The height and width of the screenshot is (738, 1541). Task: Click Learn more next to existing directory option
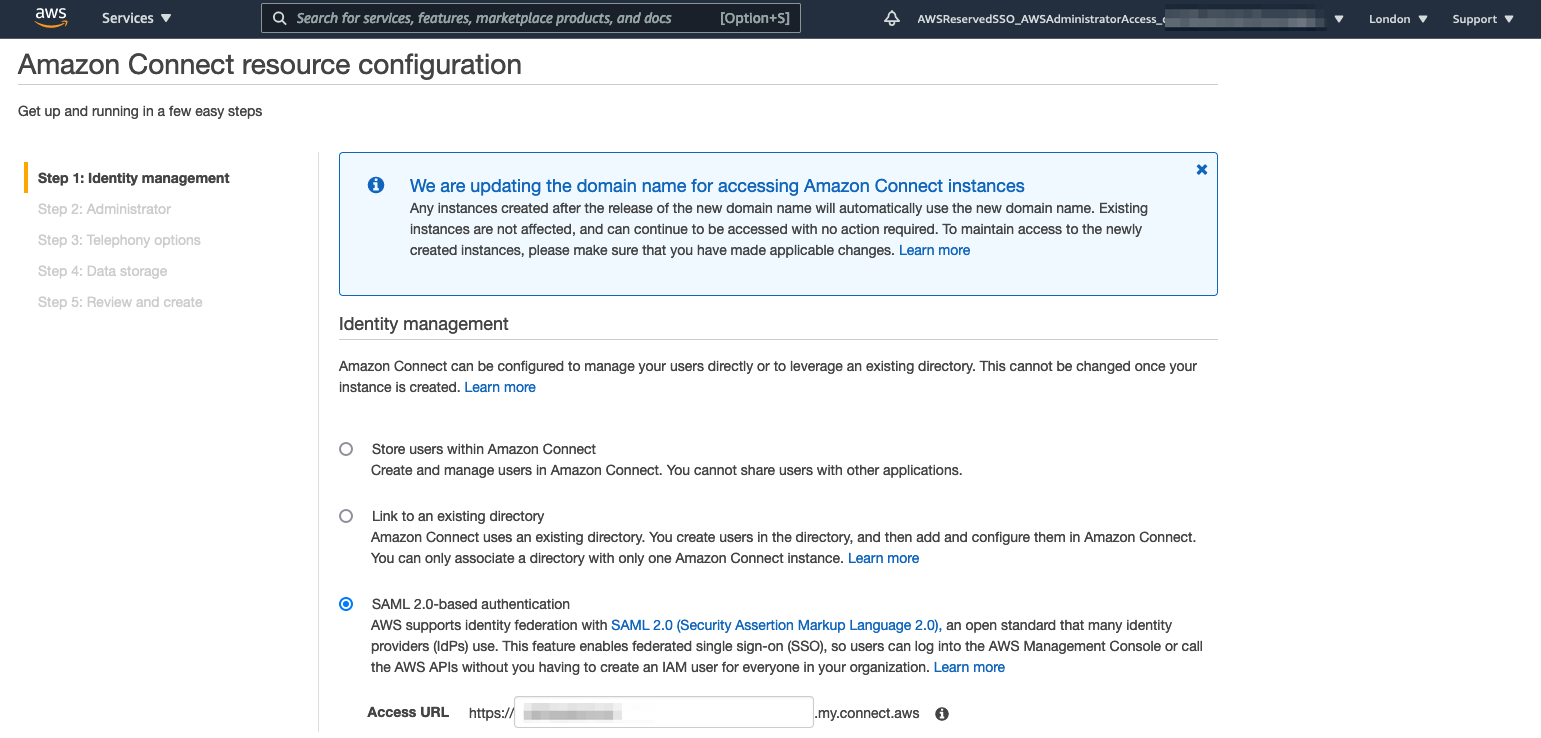click(x=882, y=558)
